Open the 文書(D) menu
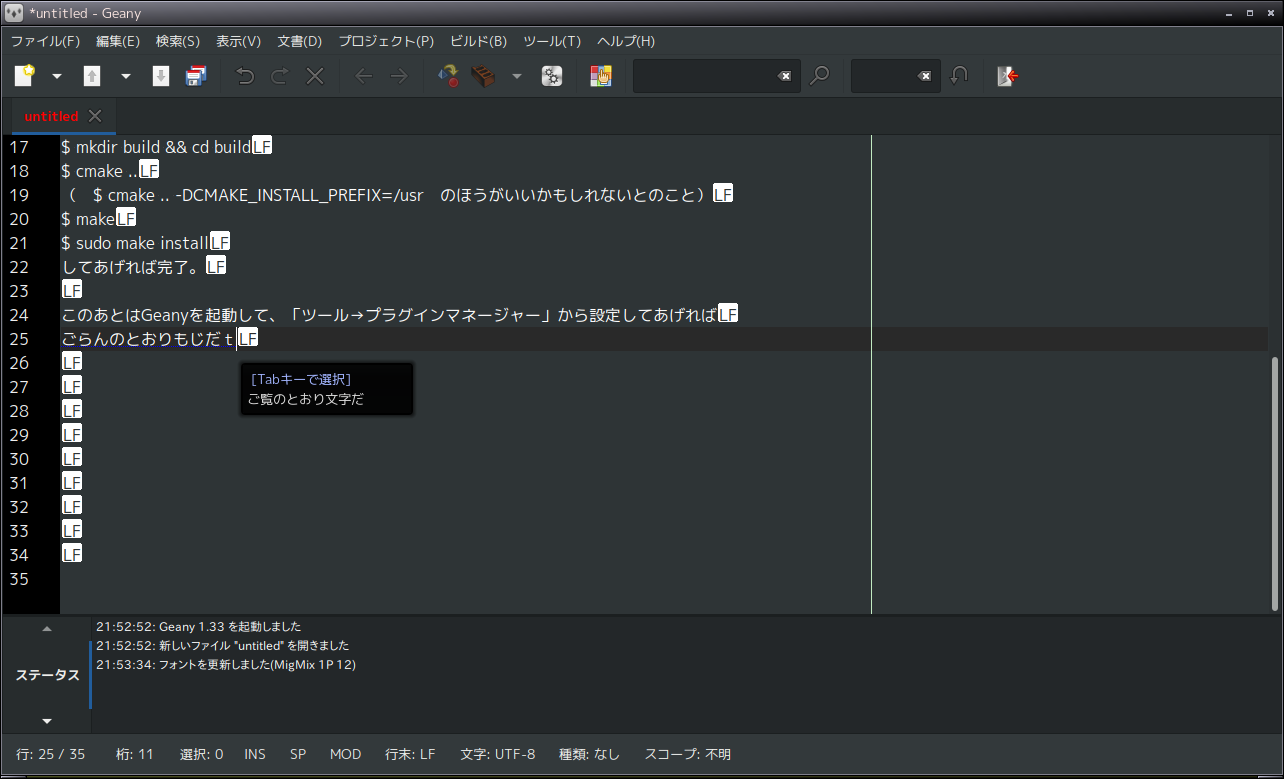1284x779 pixels. (x=300, y=41)
